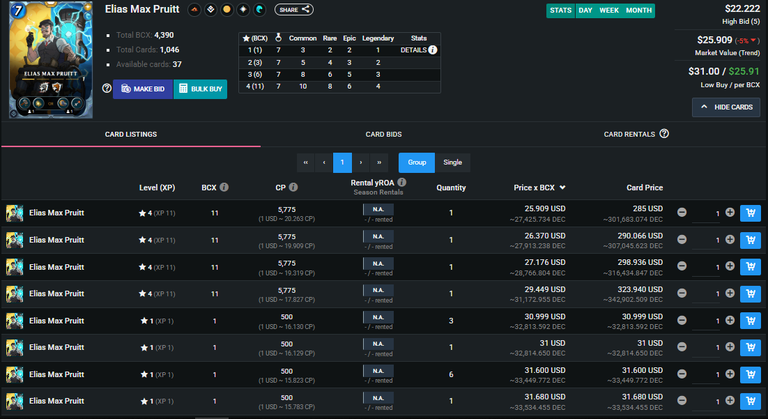Open the Card Rentals tab
The width and height of the screenshot is (768, 419).
click(629, 134)
